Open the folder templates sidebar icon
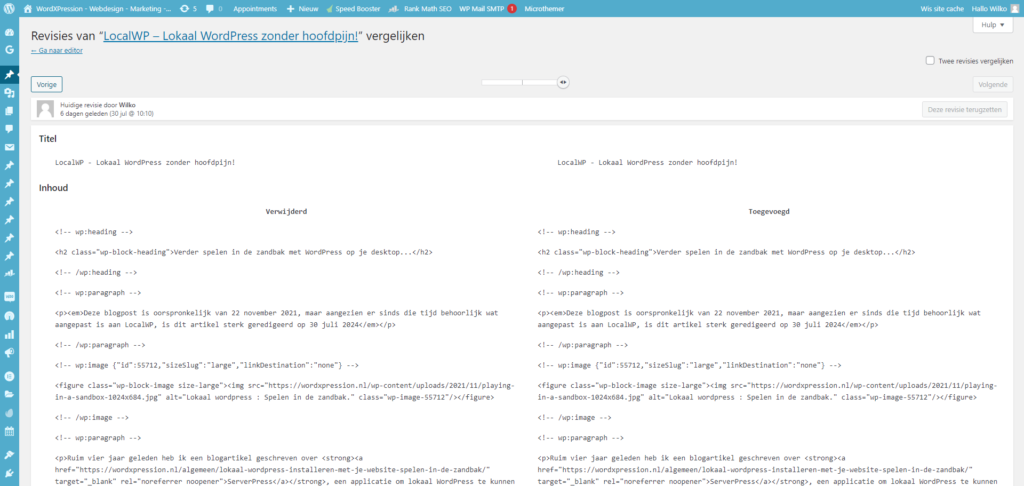This screenshot has height=486, width=1024. 9,395
